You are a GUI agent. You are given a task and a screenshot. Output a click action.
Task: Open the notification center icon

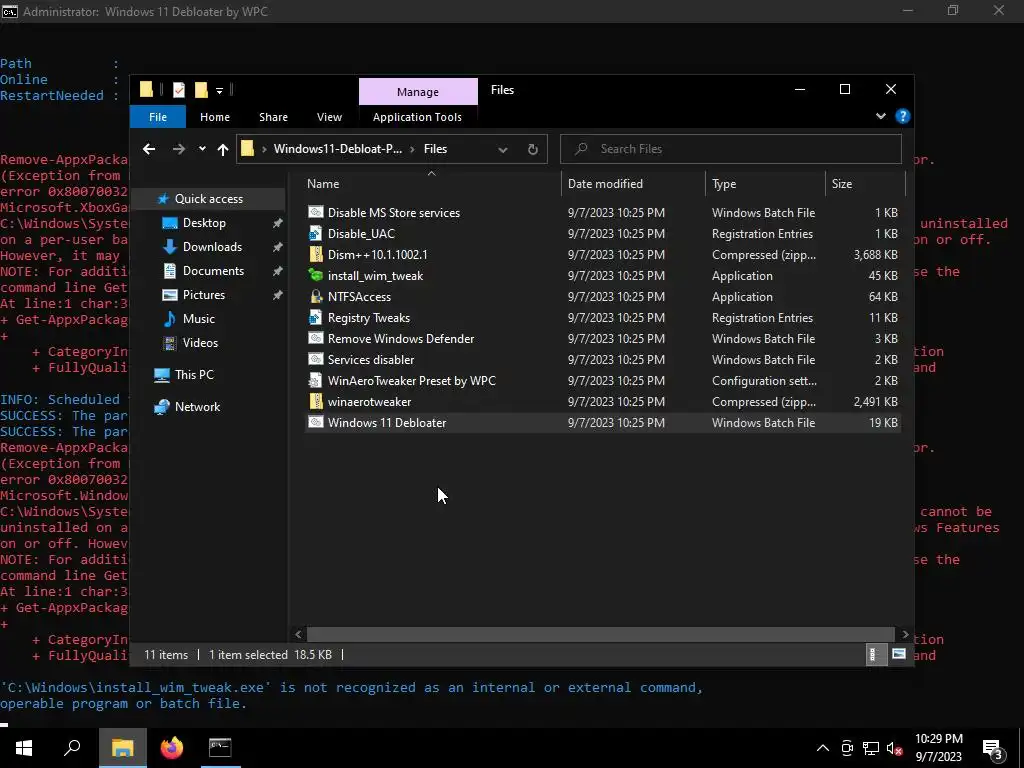(993, 748)
